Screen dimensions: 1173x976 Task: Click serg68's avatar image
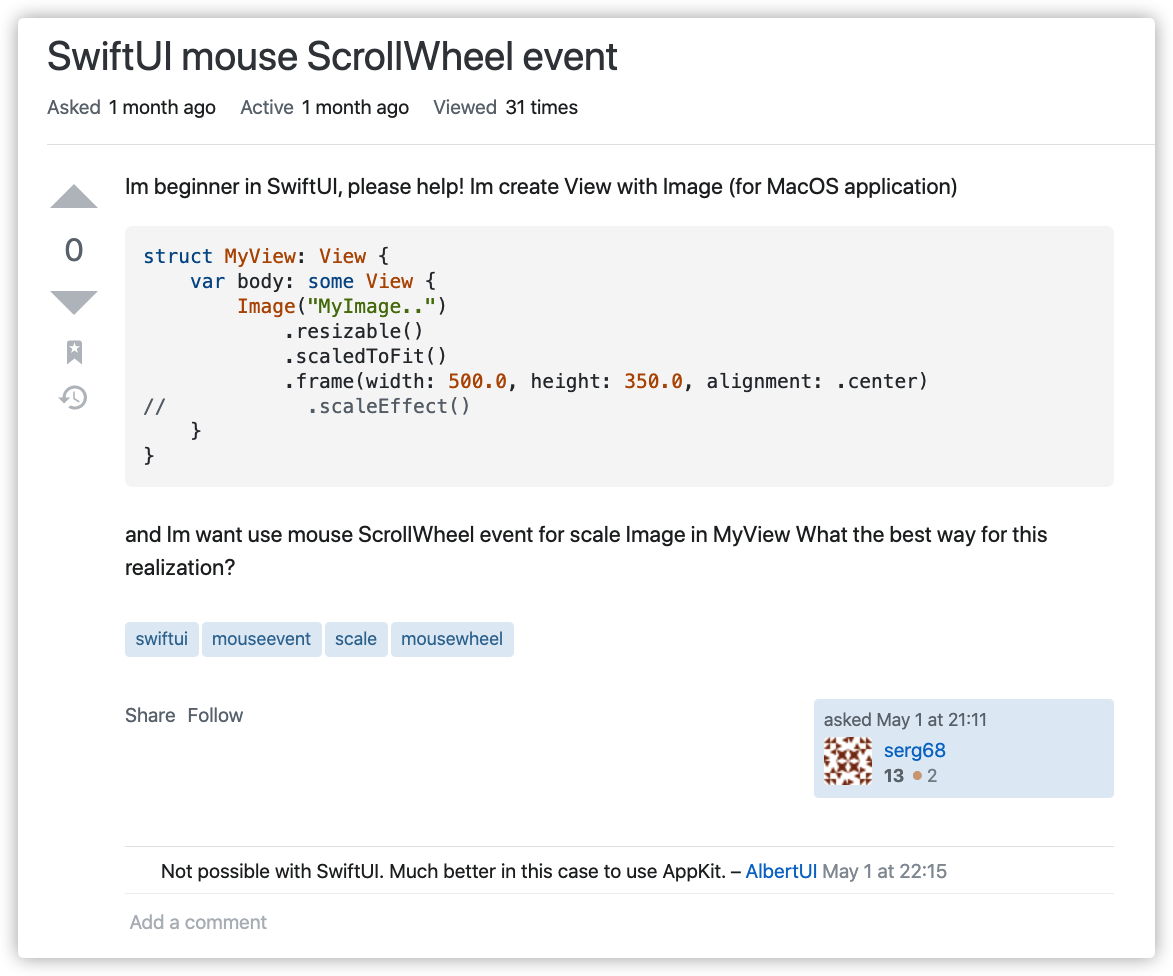[x=848, y=762]
